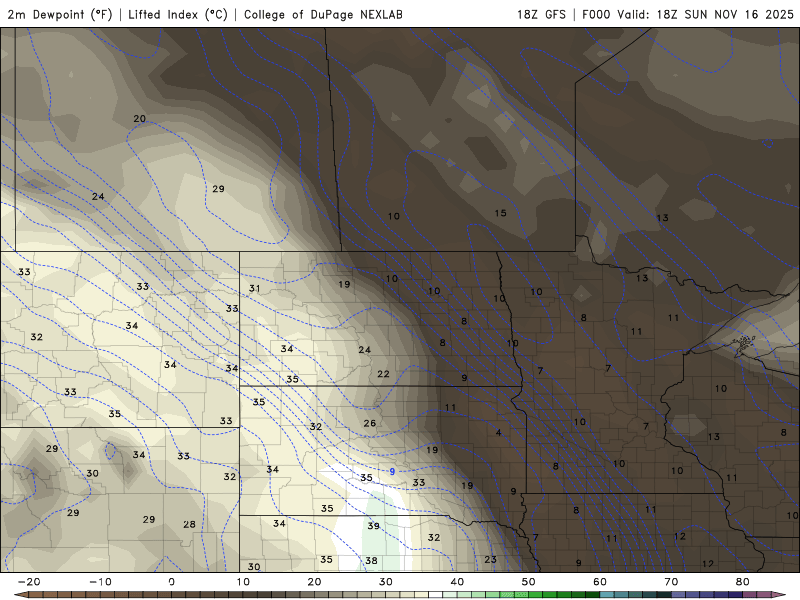Click the 60 label on the color scale
800x600 pixels.
(x=600, y=582)
